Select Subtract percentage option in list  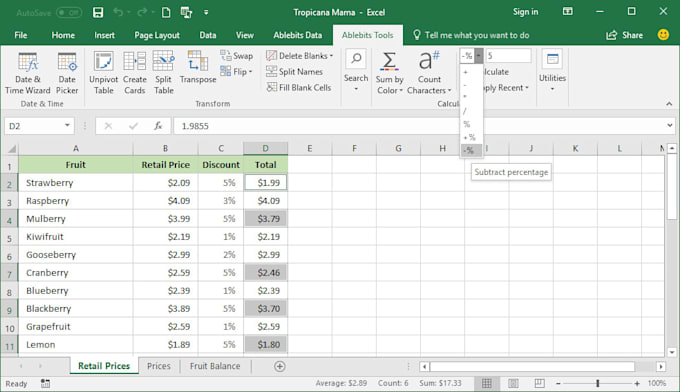coord(471,150)
